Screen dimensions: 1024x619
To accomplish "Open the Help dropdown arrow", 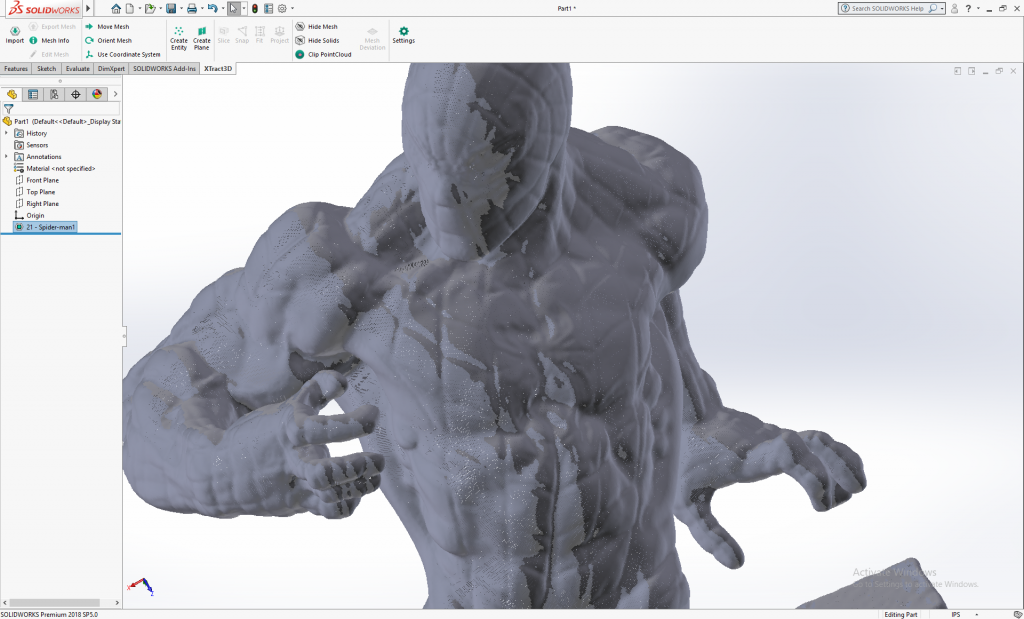I will (x=978, y=8).
